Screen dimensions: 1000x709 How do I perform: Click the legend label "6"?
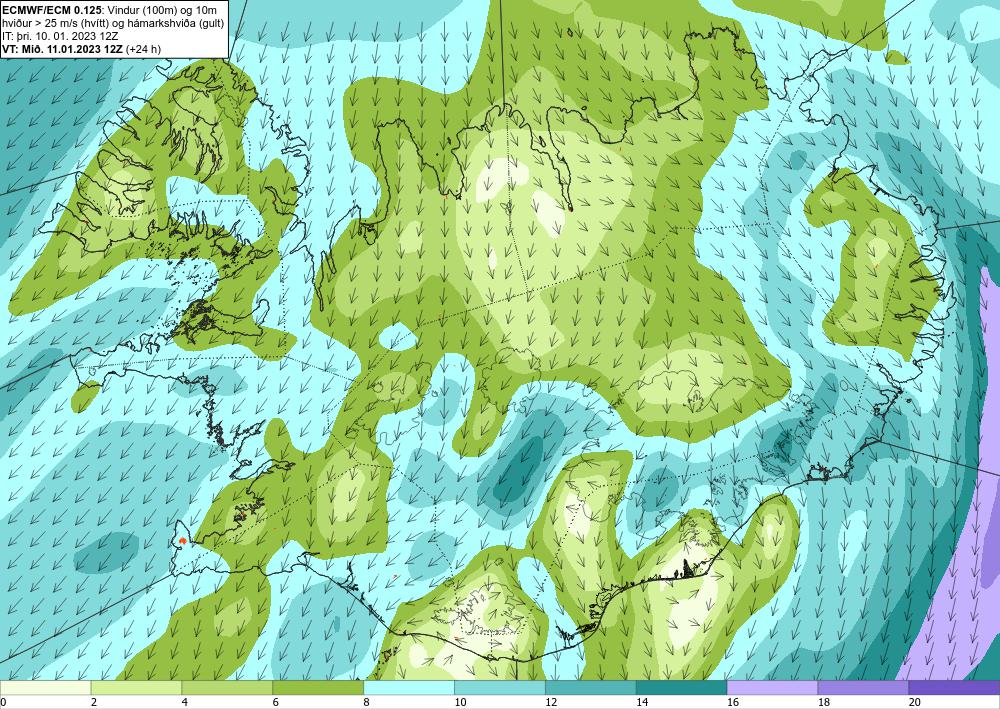(x=276, y=703)
